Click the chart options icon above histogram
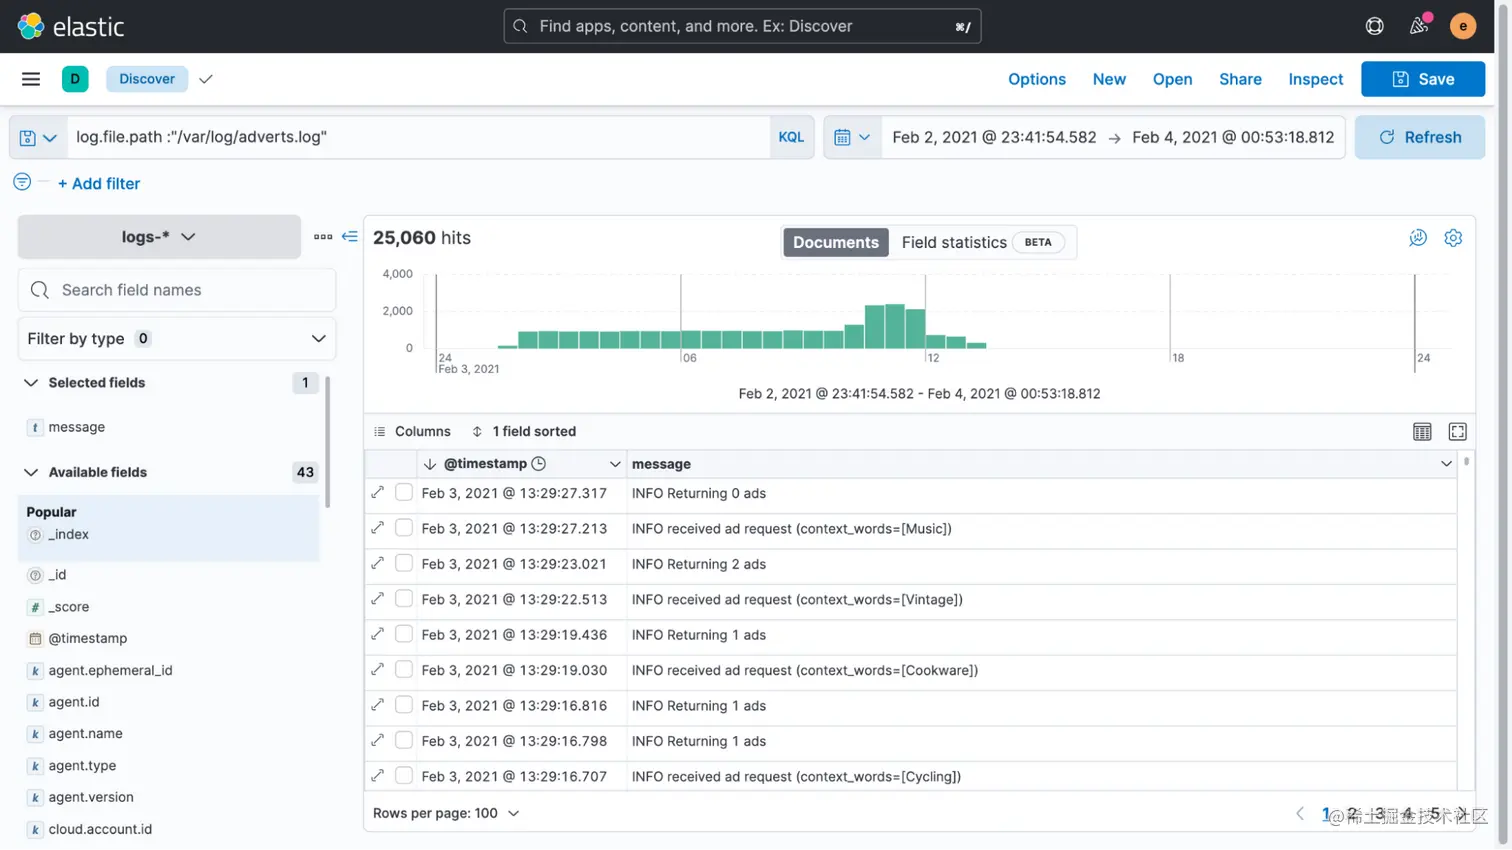This screenshot has width=1512, height=850. 1418,238
